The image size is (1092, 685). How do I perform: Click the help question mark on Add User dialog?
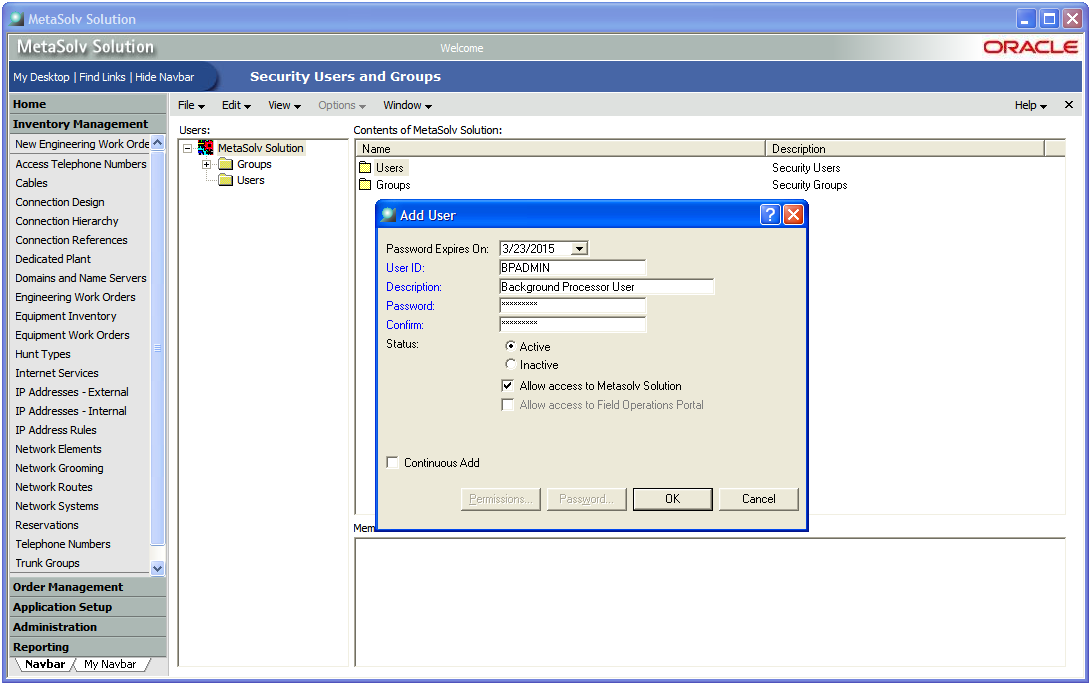[769, 214]
